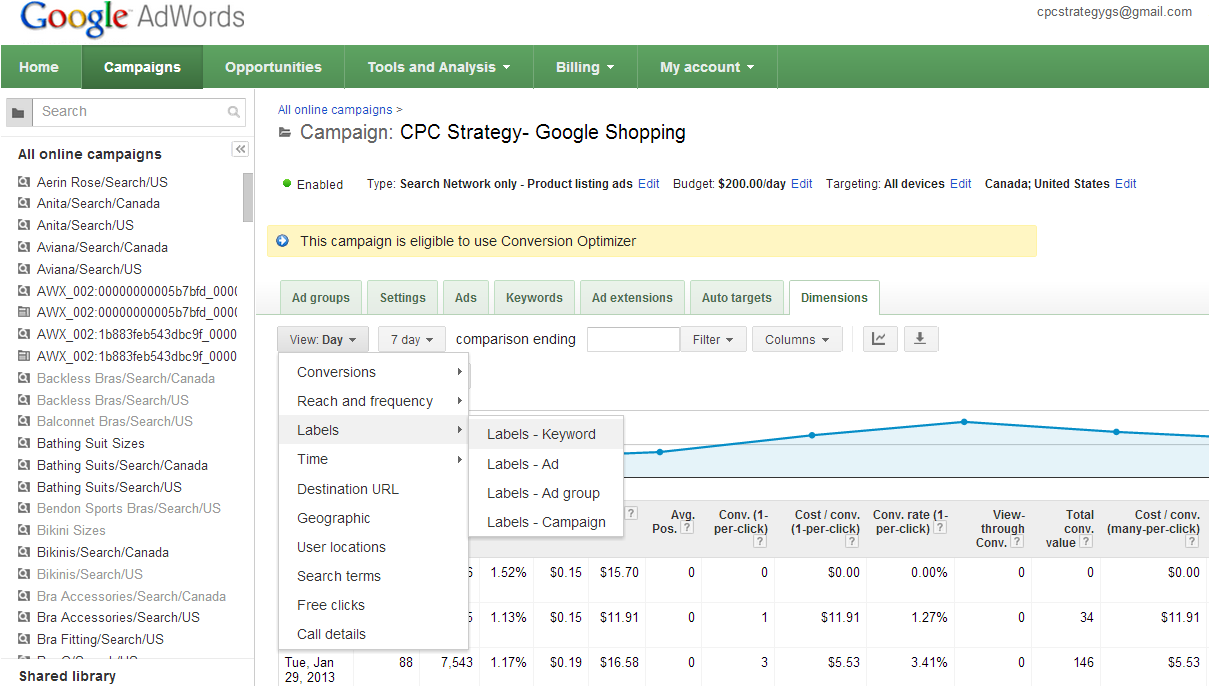Click Edit next to Budget $200.00/day
This screenshot has width=1210, height=687.
click(802, 184)
